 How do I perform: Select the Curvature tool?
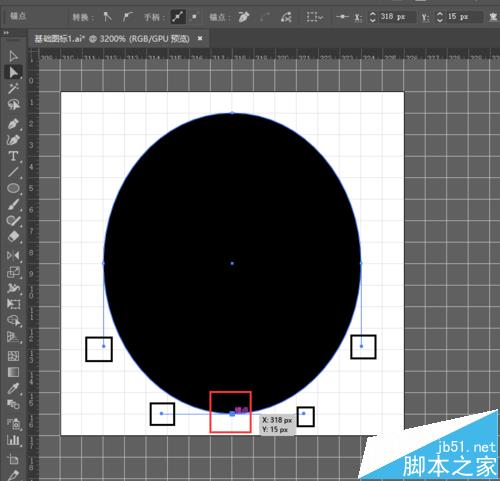[13, 140]
